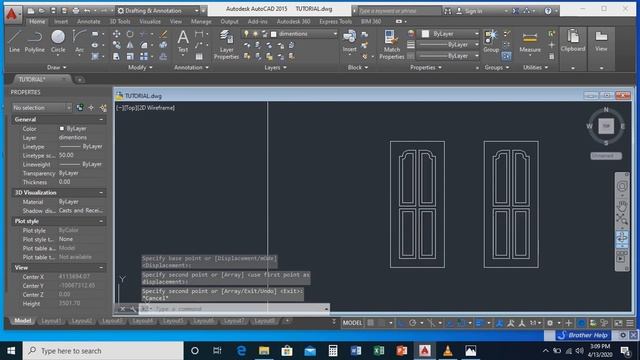This screenshot has width=640, height=360.
Task: Click the Move tool in Modify panel
Action: [116, 34]
